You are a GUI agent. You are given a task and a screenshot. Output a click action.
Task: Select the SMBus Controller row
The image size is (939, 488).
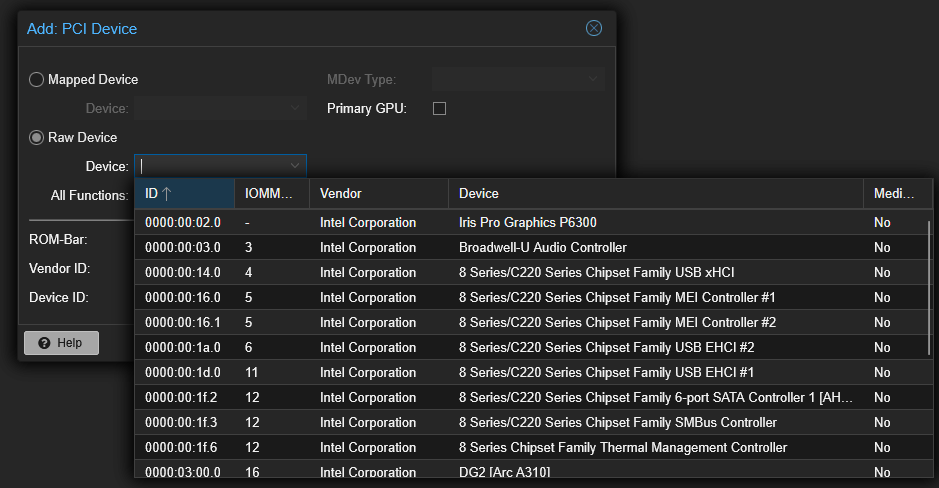[x=531, y=422]
